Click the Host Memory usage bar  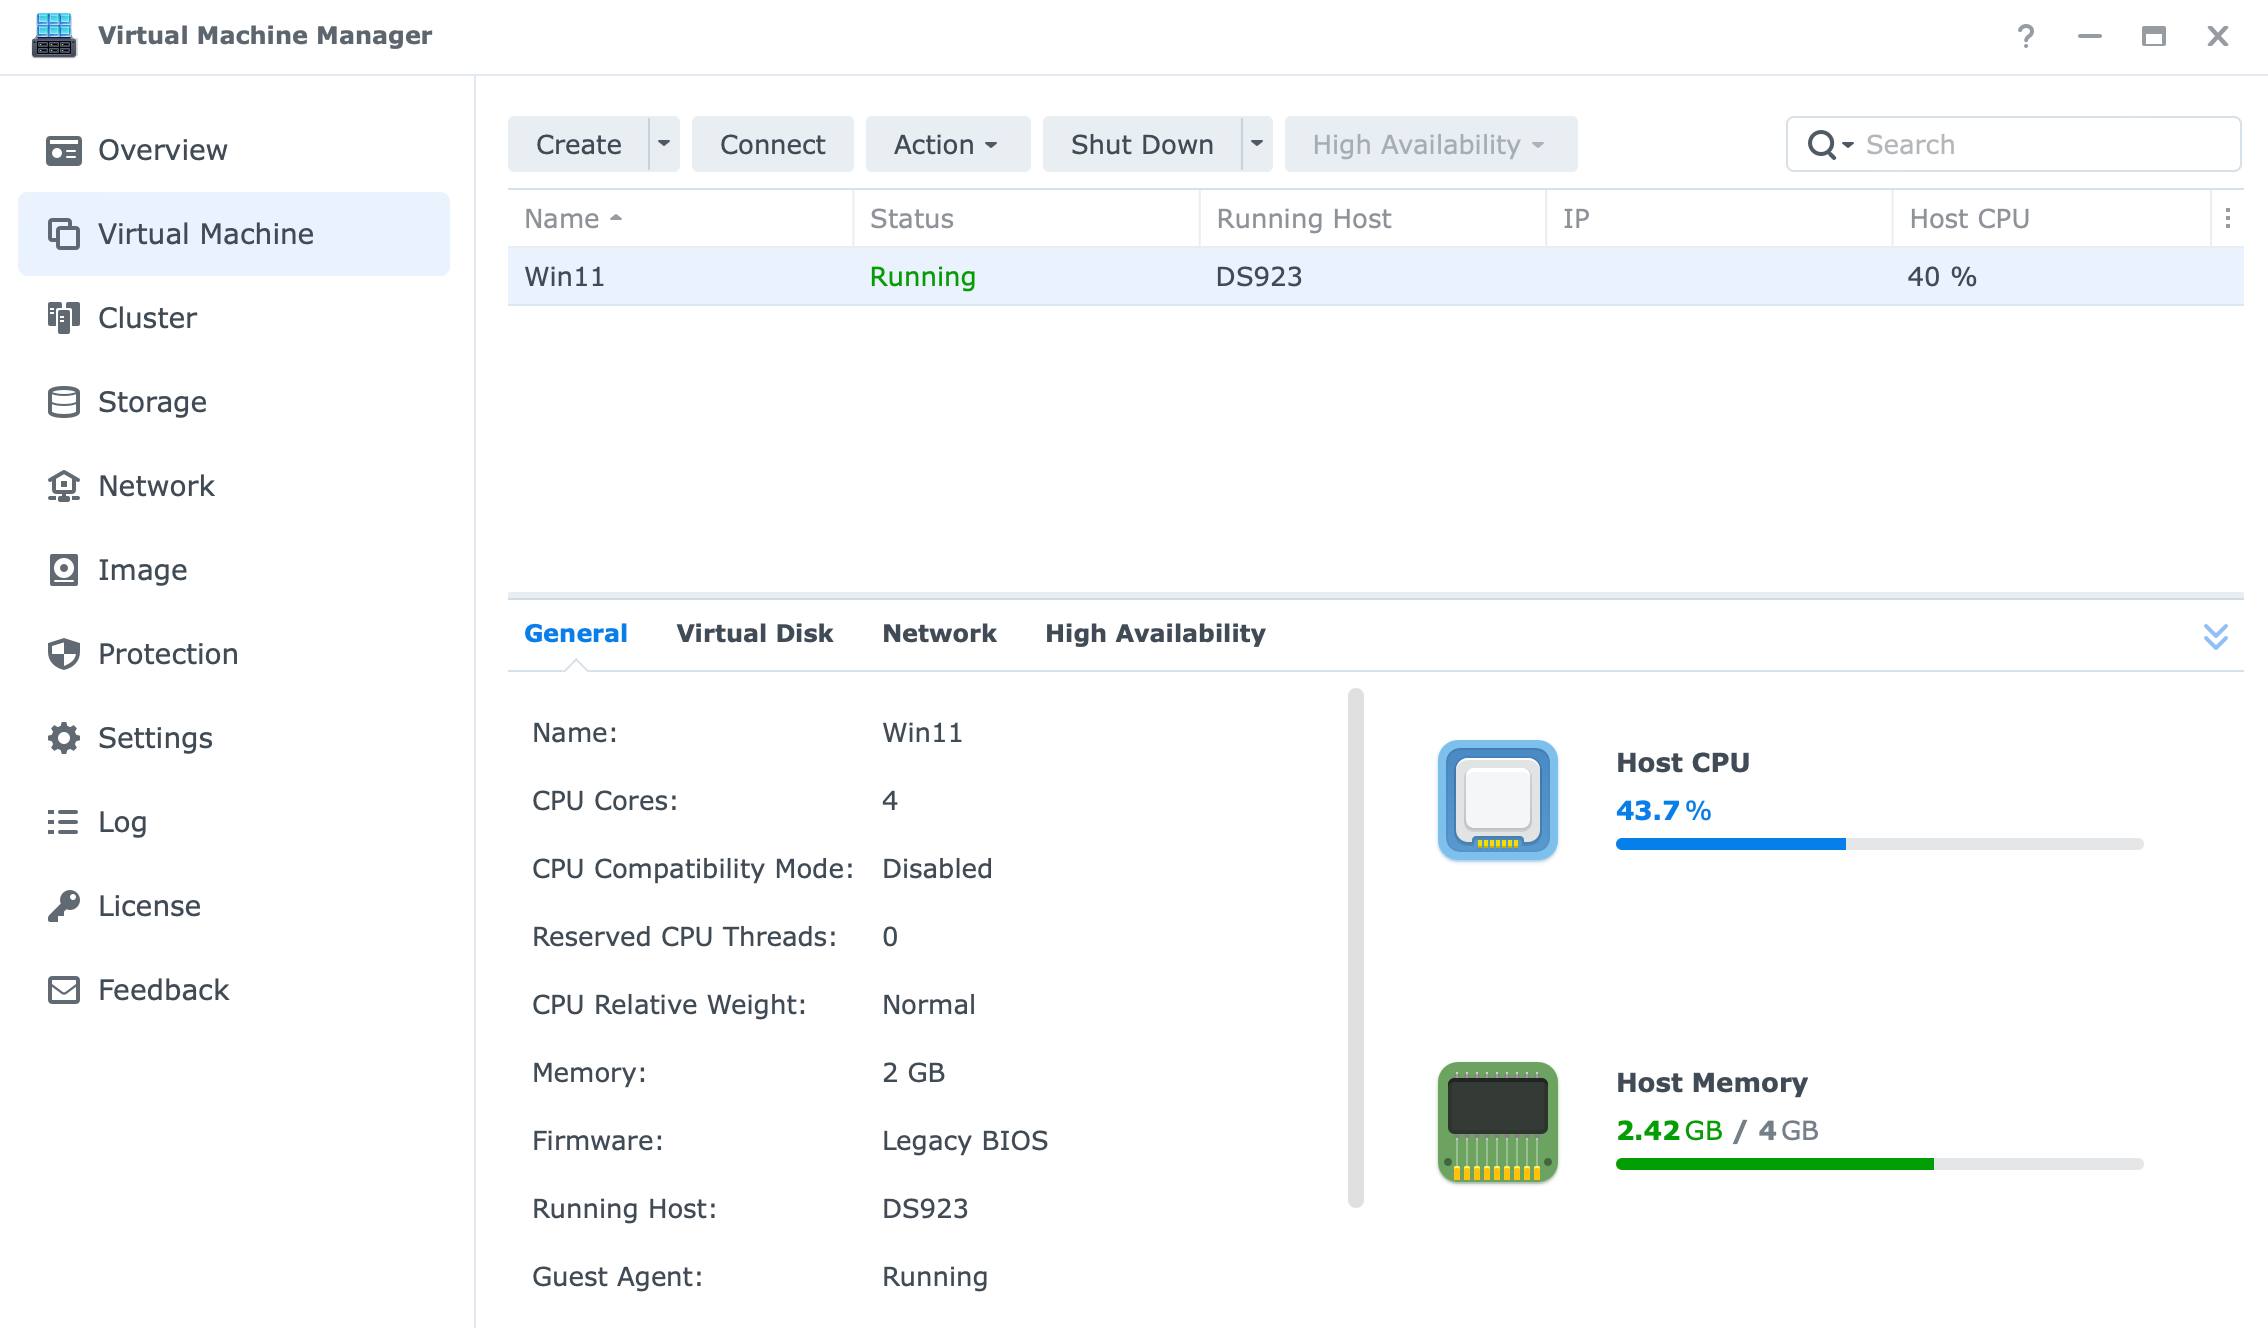click(x=1879, y=1164)
